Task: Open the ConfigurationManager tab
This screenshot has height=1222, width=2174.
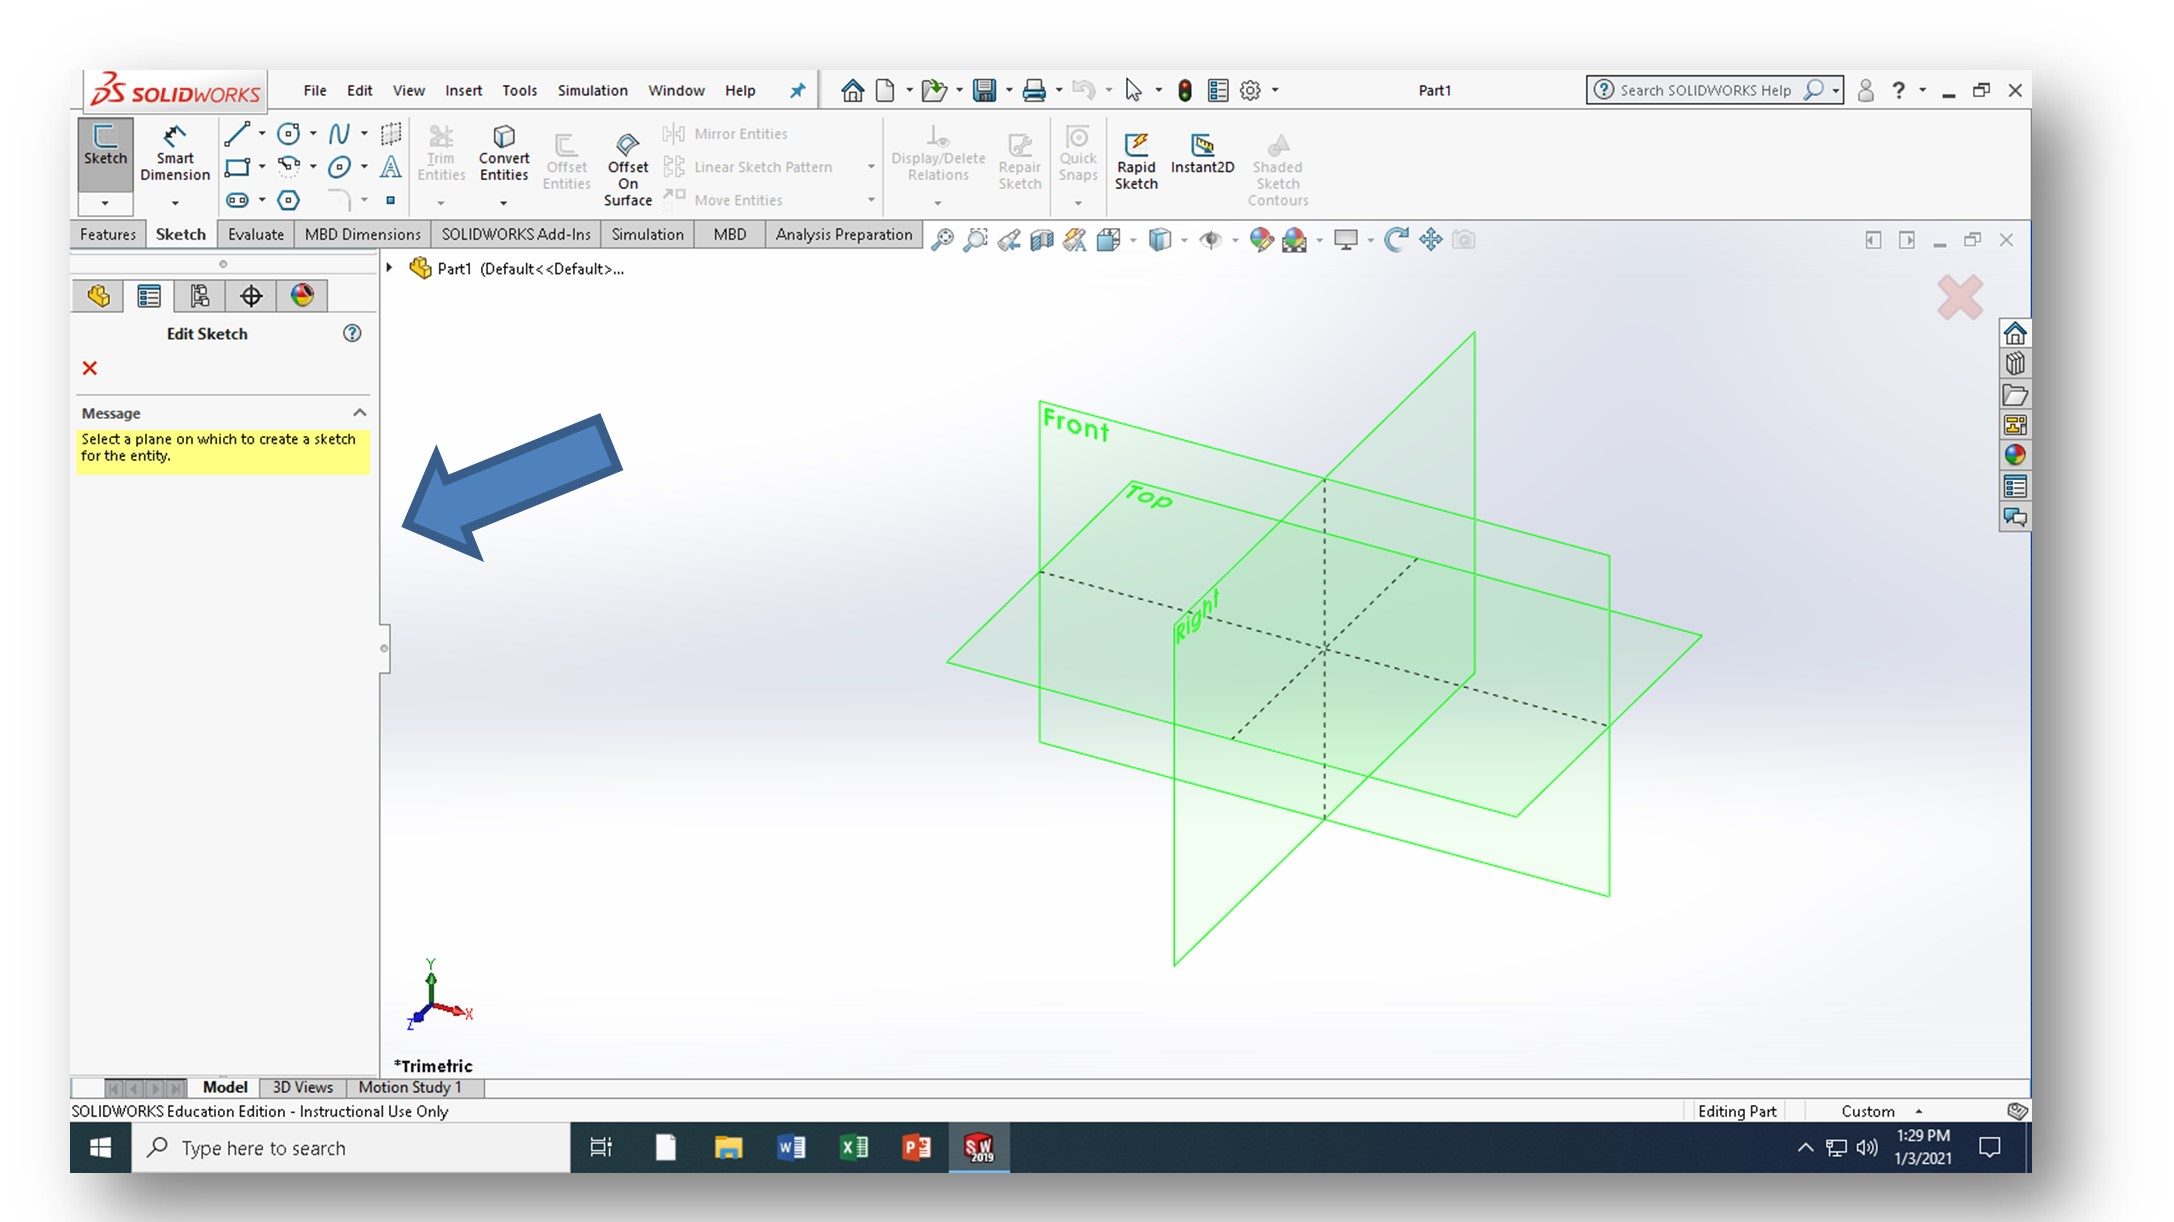Action: click(200, 296)
